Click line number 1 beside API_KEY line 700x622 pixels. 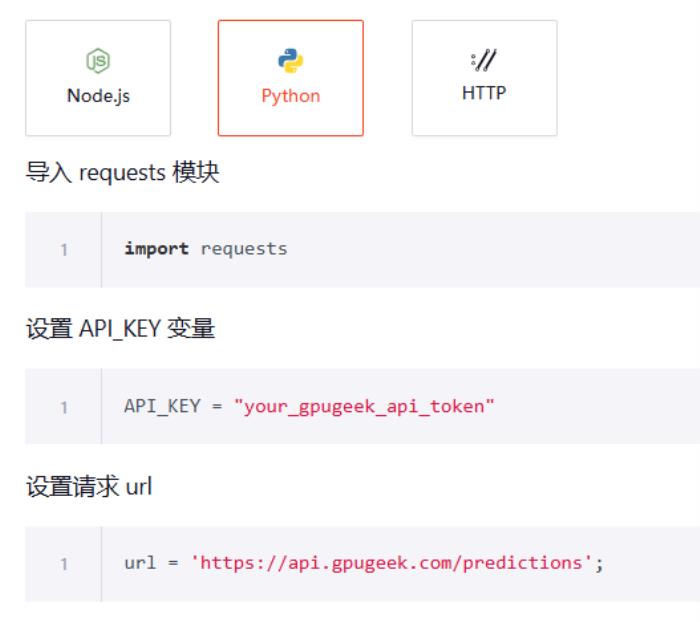(64, 407)
